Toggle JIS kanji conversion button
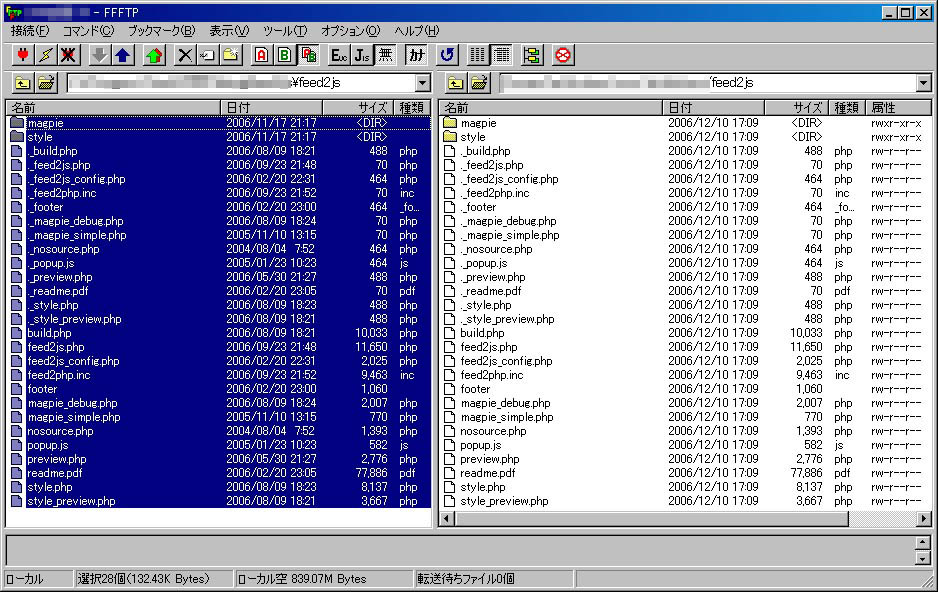 click(363, 55)
